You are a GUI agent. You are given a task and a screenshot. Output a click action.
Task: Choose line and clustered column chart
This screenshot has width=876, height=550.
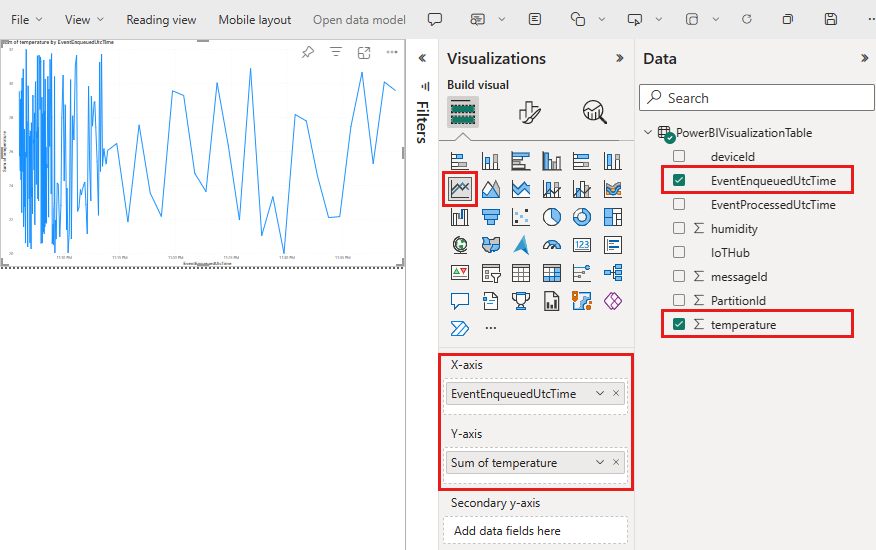[x=582, y=189]
